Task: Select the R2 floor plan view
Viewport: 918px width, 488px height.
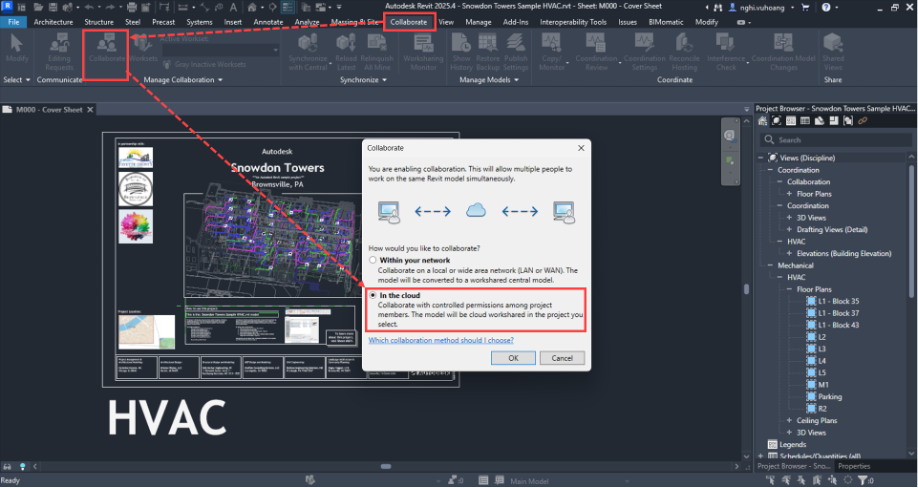Action: tap(823, 408)
